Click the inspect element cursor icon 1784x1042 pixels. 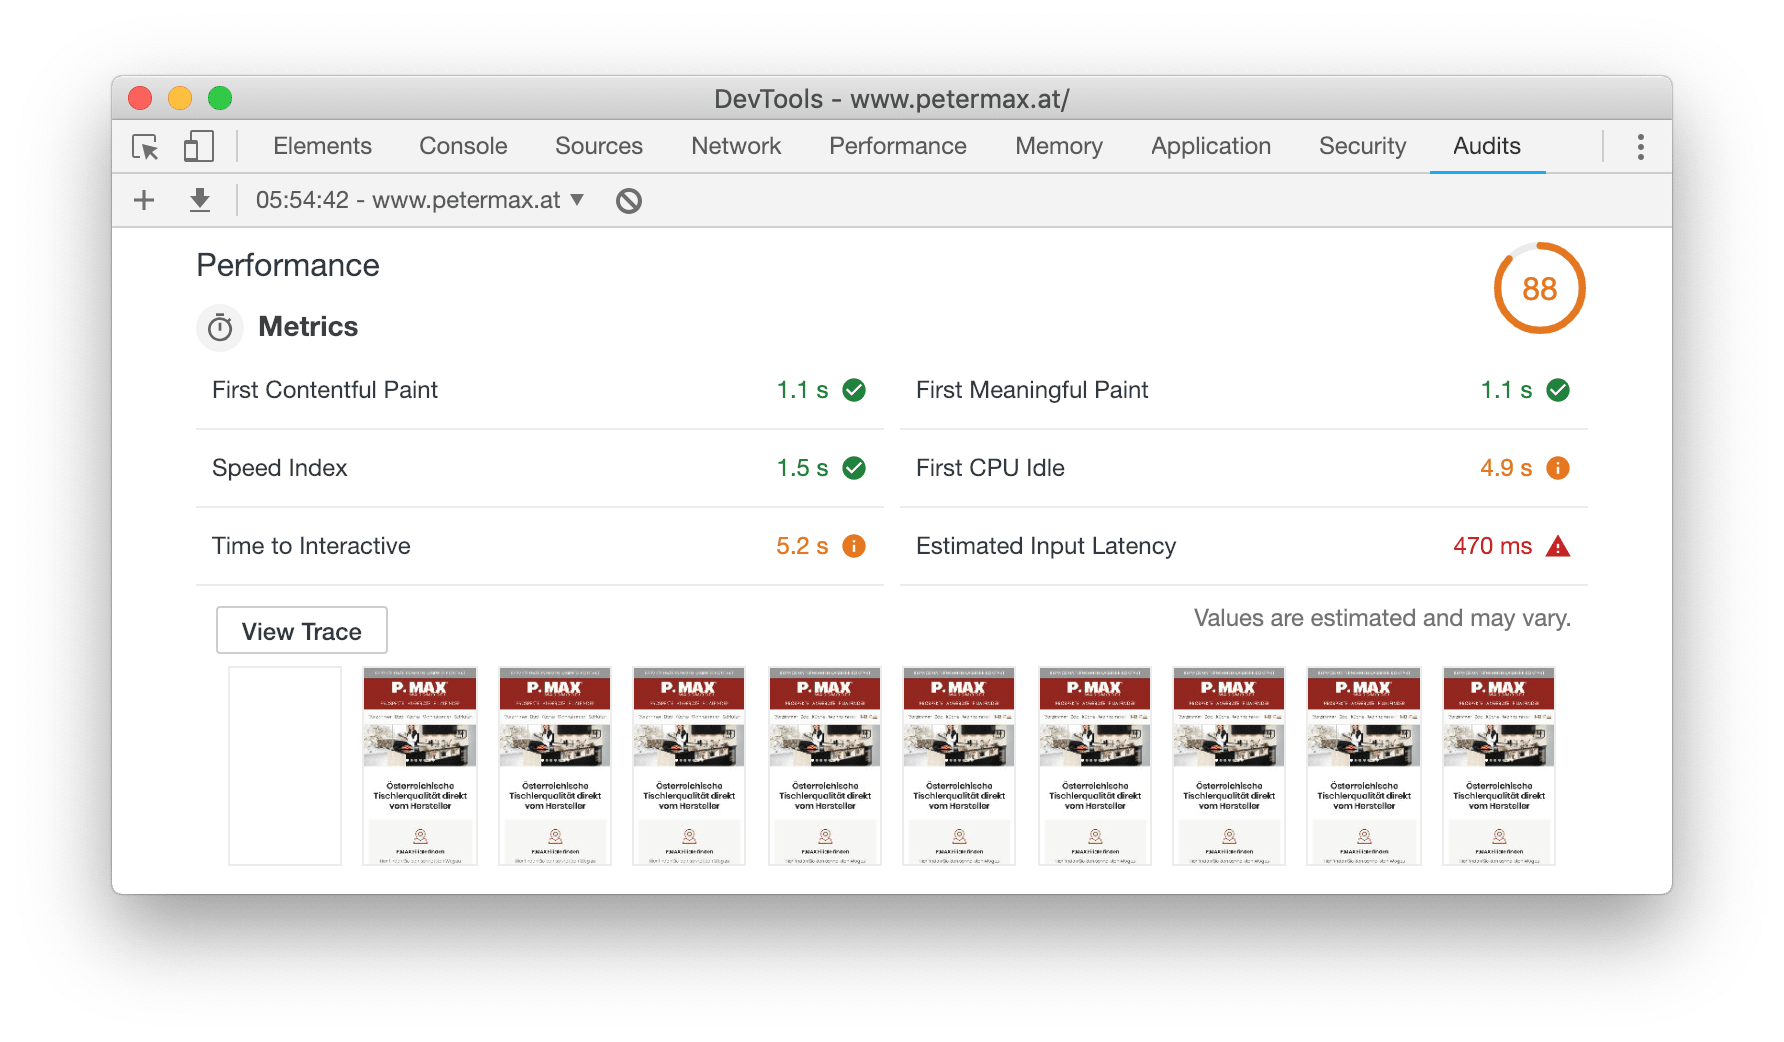(x=145, y=147)
